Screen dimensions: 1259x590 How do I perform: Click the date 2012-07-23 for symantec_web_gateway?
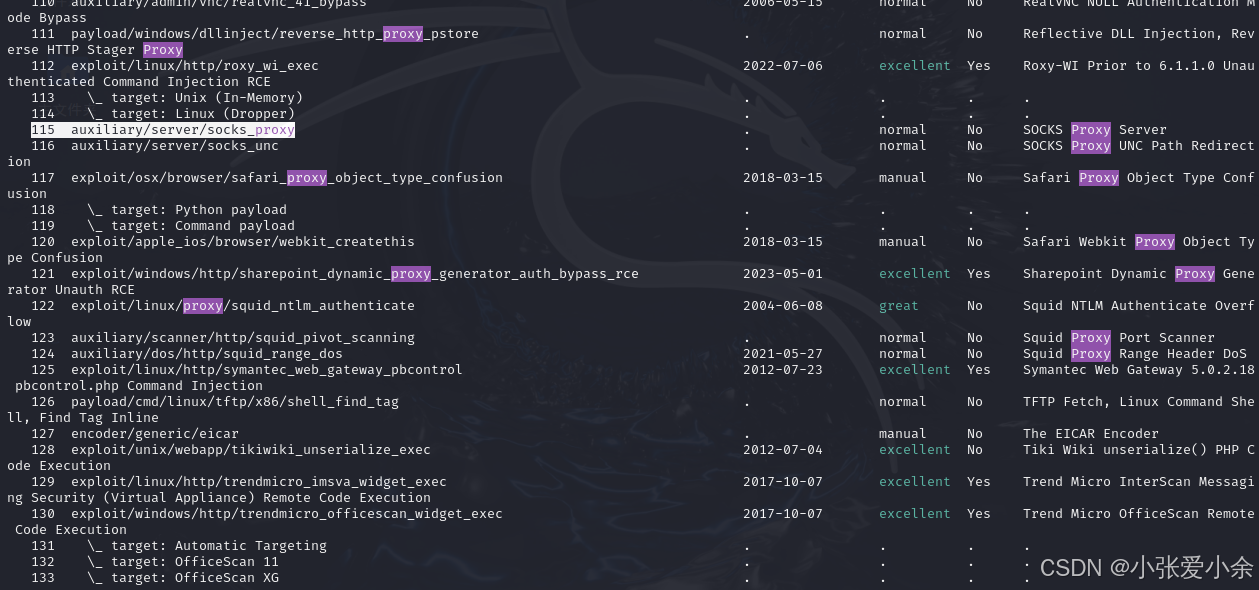[783, 370]
